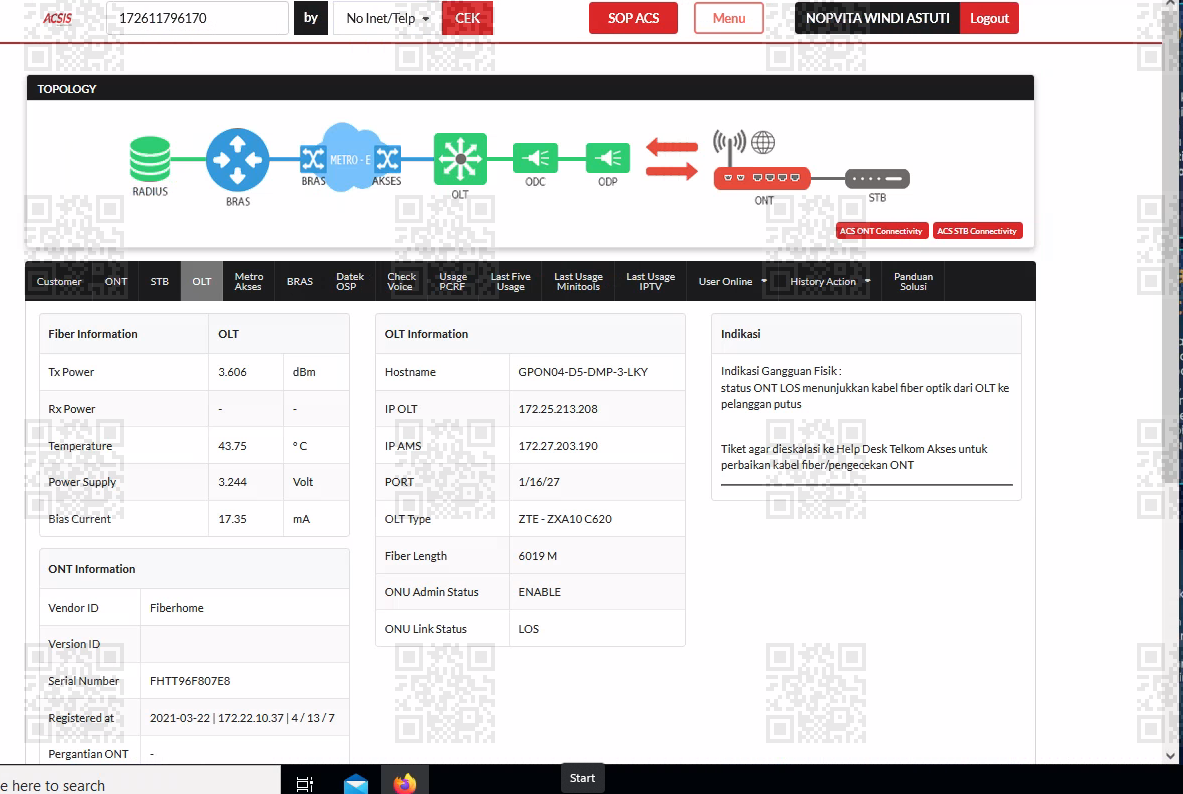Click the globe icon above ONT

point(763,142)
